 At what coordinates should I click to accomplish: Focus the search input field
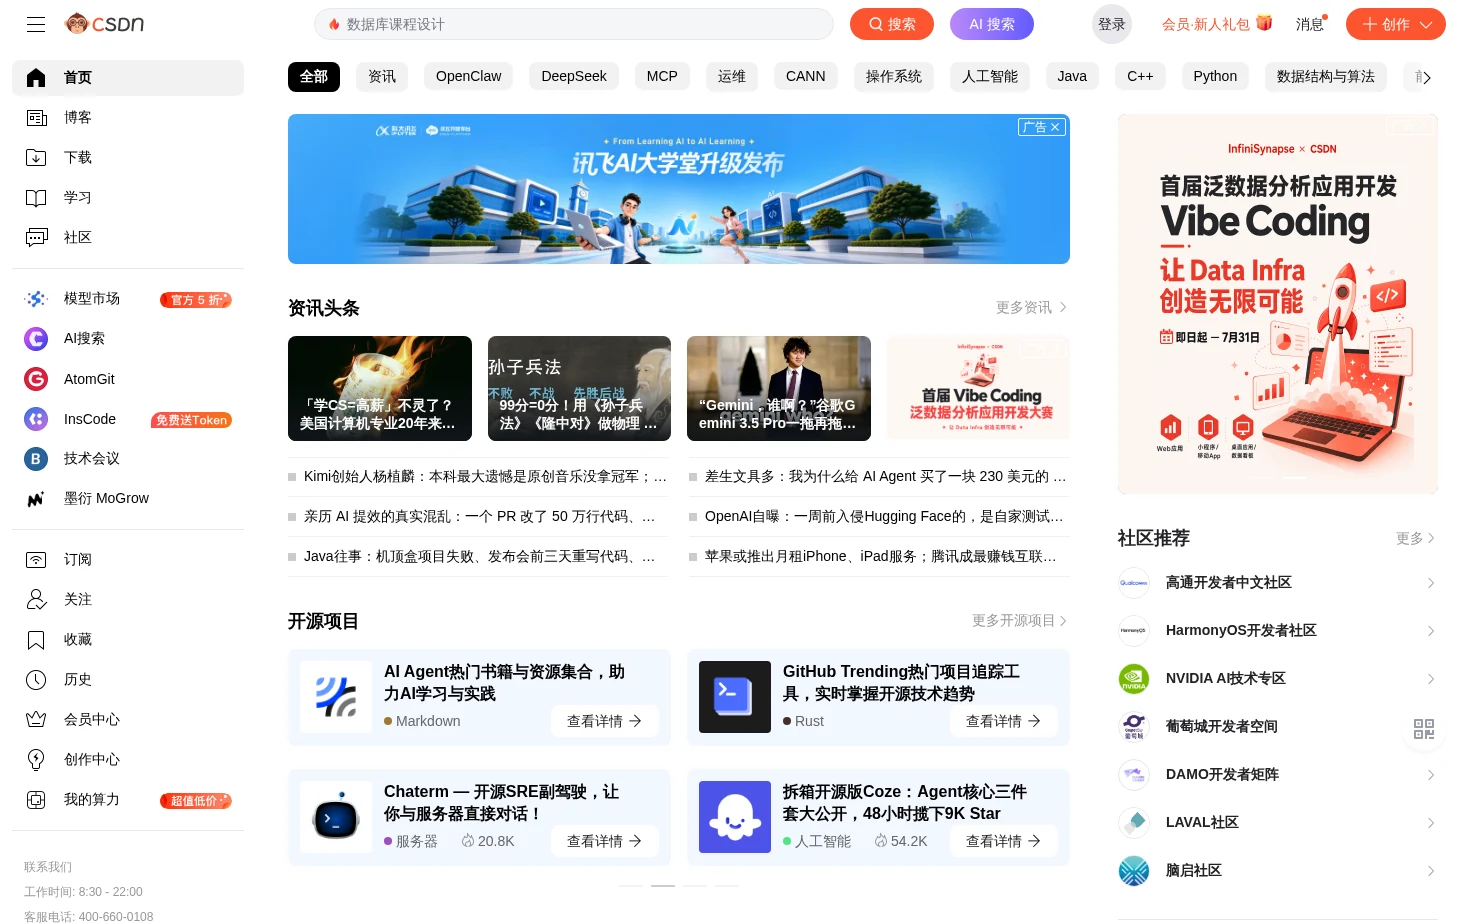click(x=574, y=24)
